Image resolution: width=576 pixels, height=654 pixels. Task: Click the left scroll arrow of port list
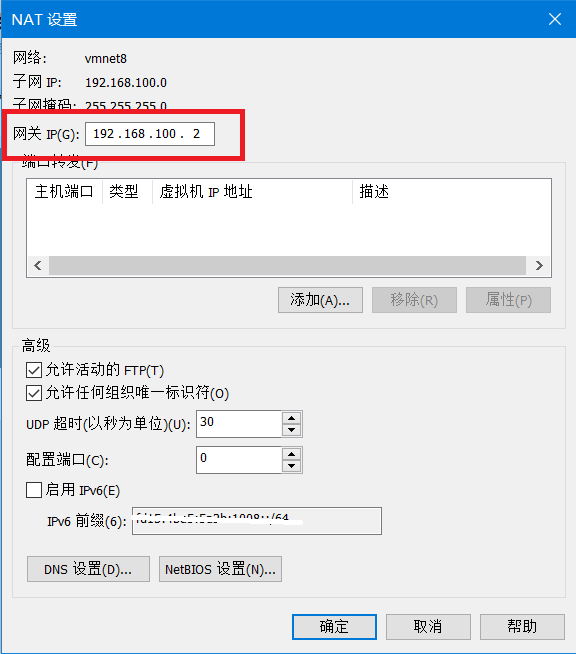pyautogui.click(x=38, y=266)
